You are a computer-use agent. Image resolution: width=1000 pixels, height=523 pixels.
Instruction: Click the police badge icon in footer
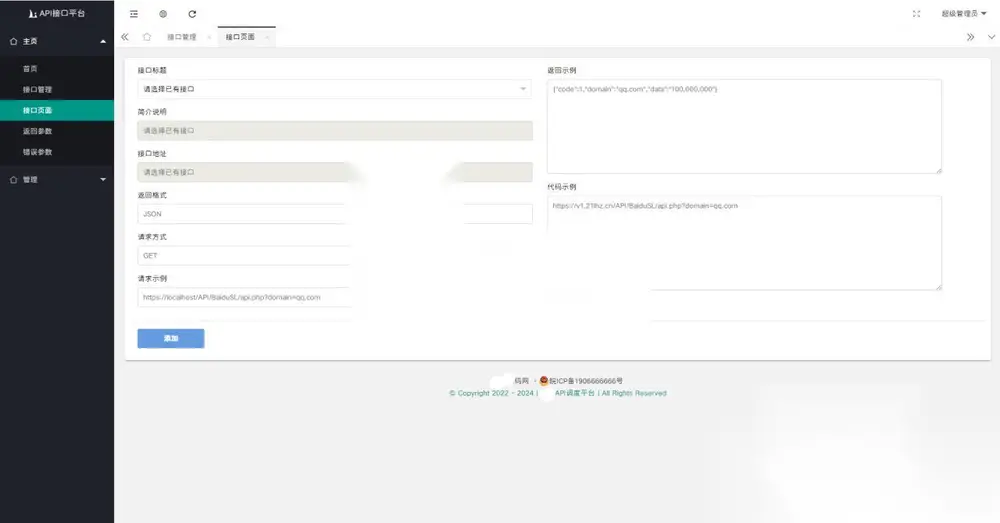[543, 381]
